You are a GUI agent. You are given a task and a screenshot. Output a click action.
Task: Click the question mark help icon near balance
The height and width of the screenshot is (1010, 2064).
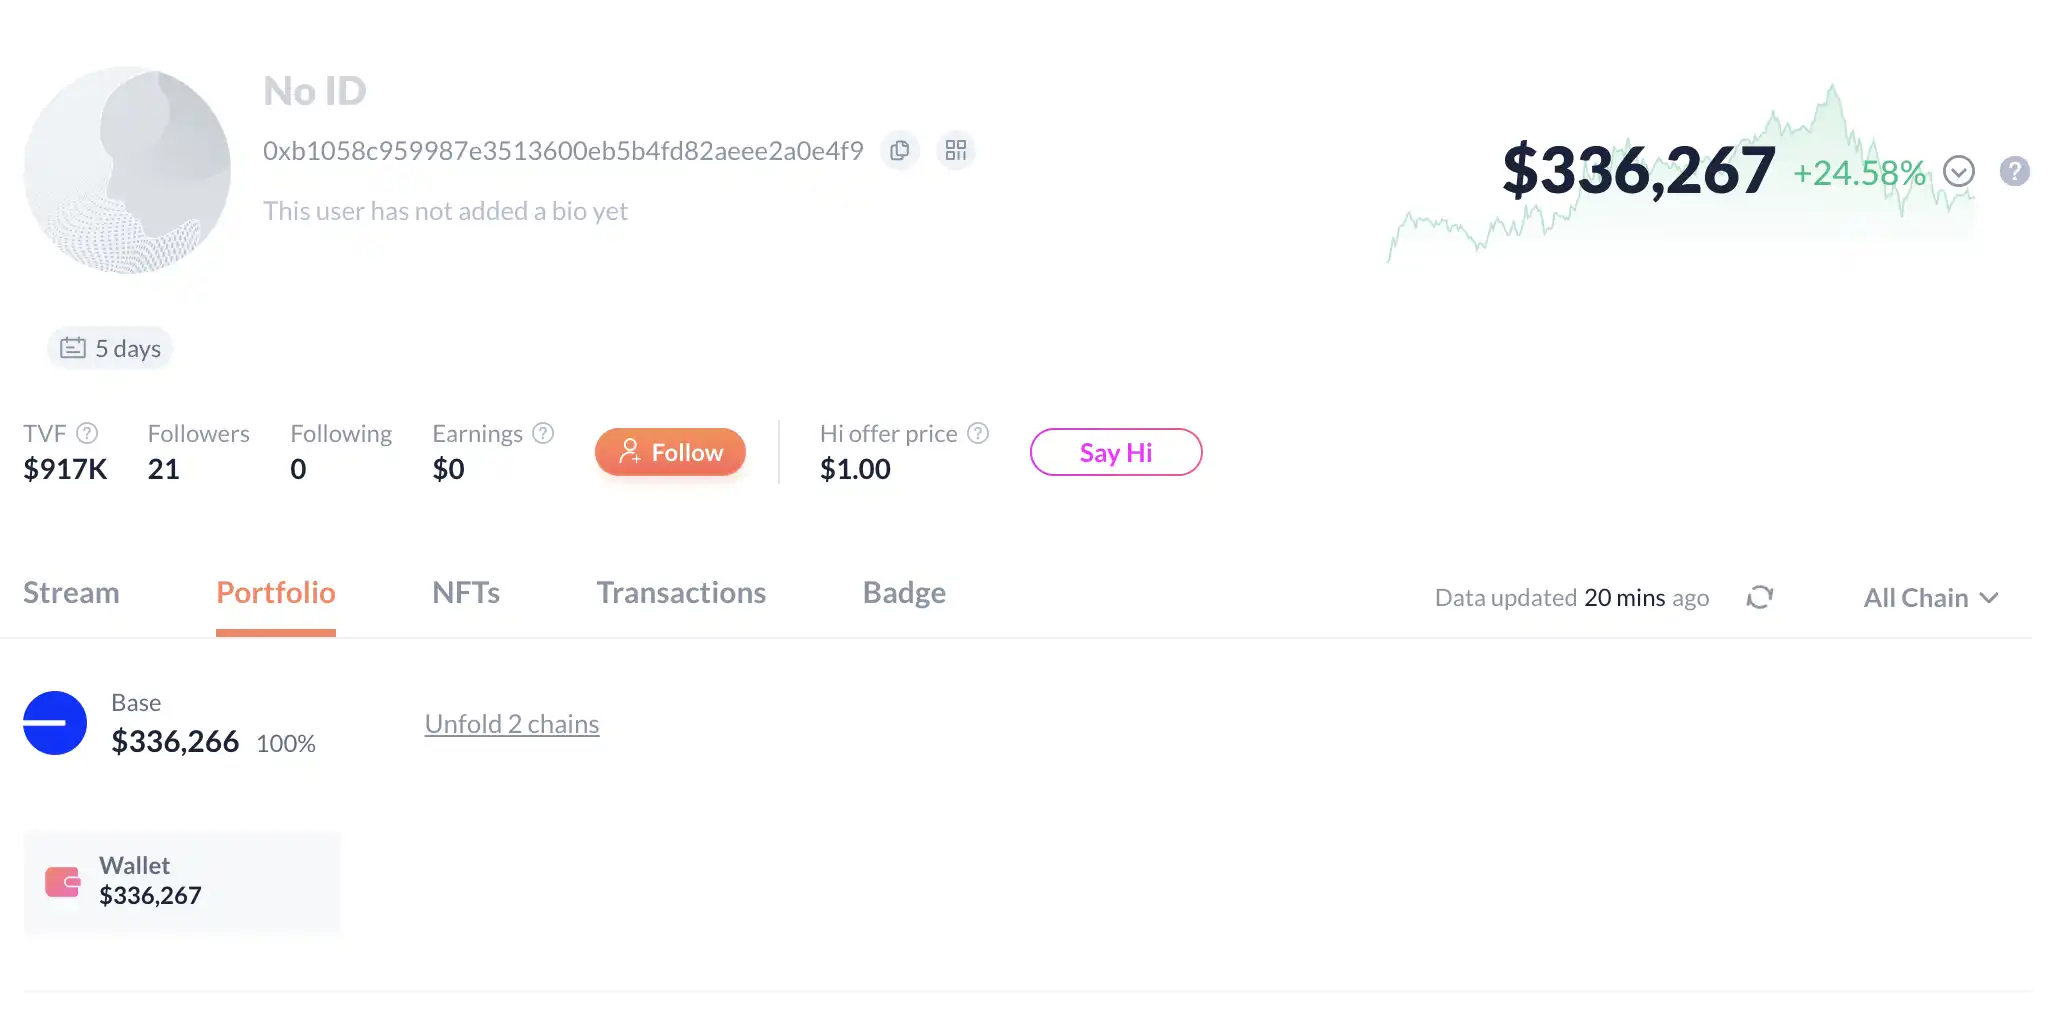pyautogui.click(x=2014, y=171)
